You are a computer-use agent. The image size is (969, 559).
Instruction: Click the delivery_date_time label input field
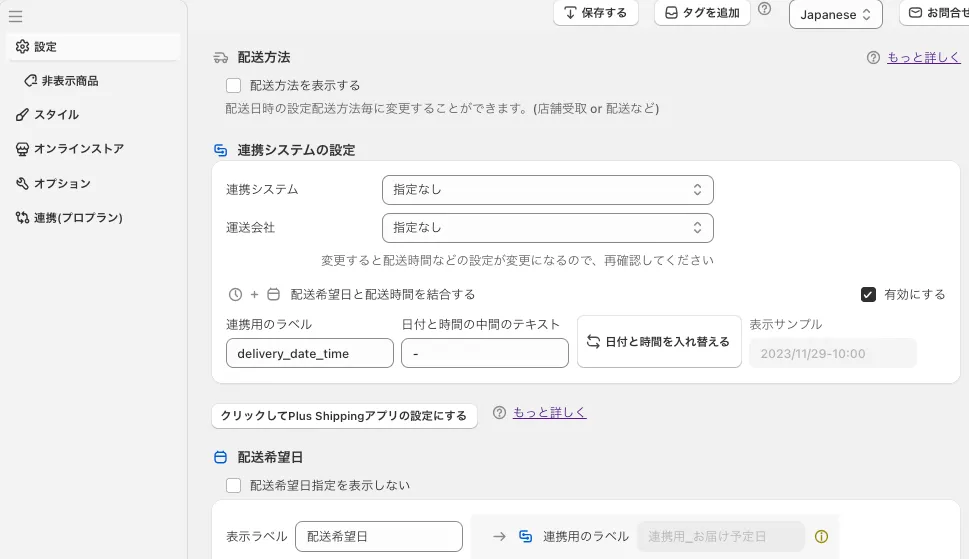tap(309, 353)
